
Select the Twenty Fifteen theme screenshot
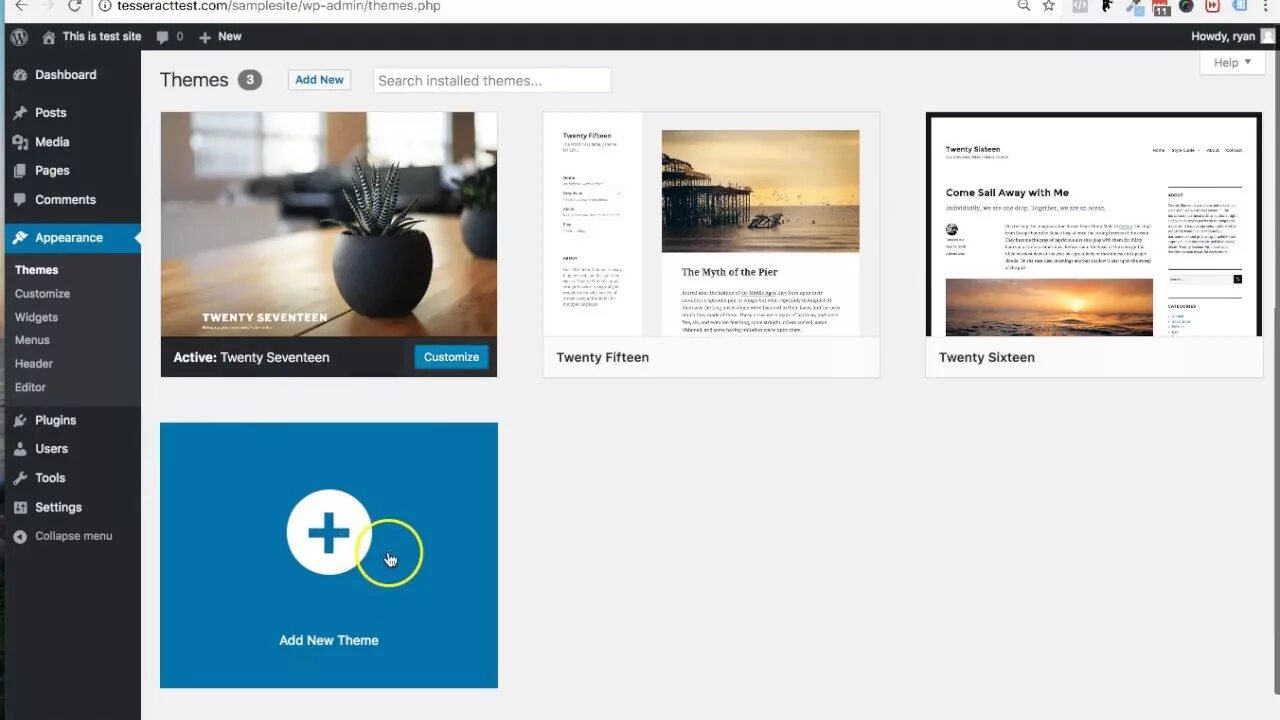711,224
